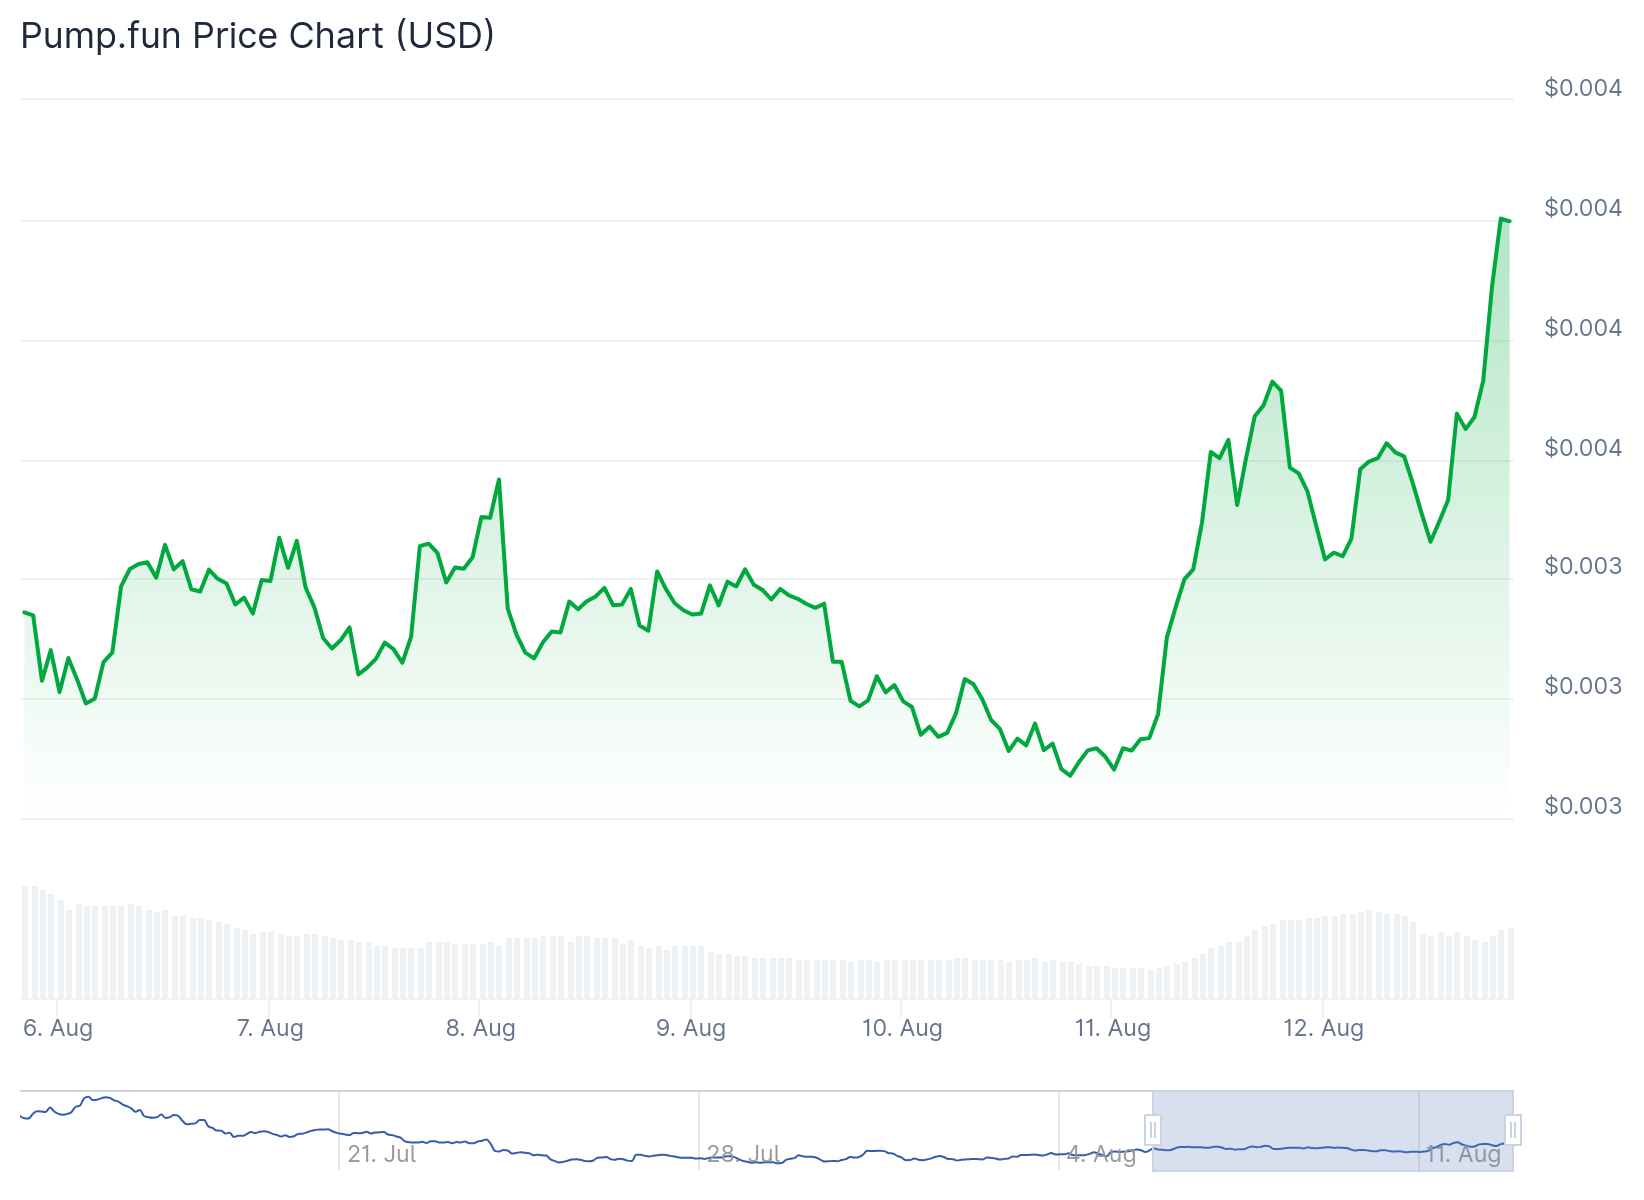
Task: Click the lowest price point just before the 11. Aug label
Action: pos(1070,775)
